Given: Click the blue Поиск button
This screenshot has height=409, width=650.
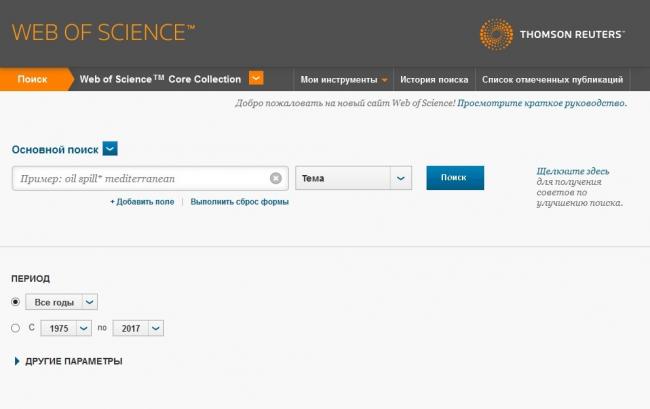Looking at the screenshot, I should [x=455, y=178].
